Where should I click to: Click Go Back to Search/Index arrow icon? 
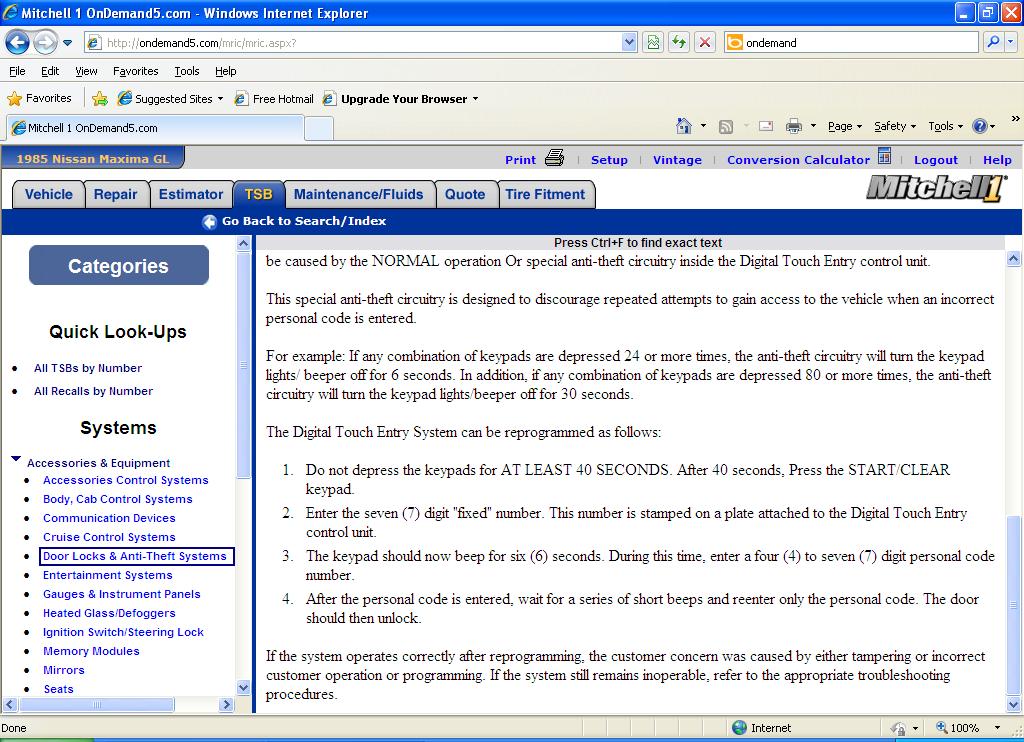[210, 222]
